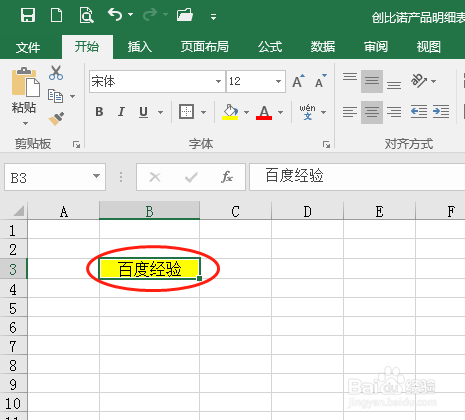Screen dimensions: 465x420
Task: Apply cell borders button
Action: point(186,112)
